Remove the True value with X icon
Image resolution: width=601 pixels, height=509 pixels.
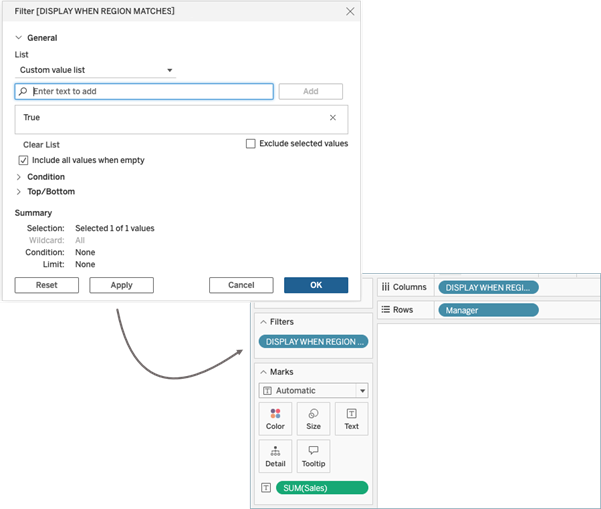pos(333,117)
